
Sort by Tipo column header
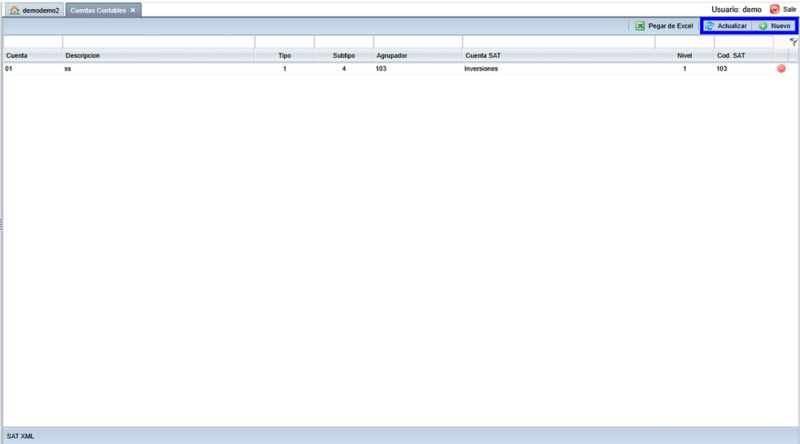(x=285, y=55)
